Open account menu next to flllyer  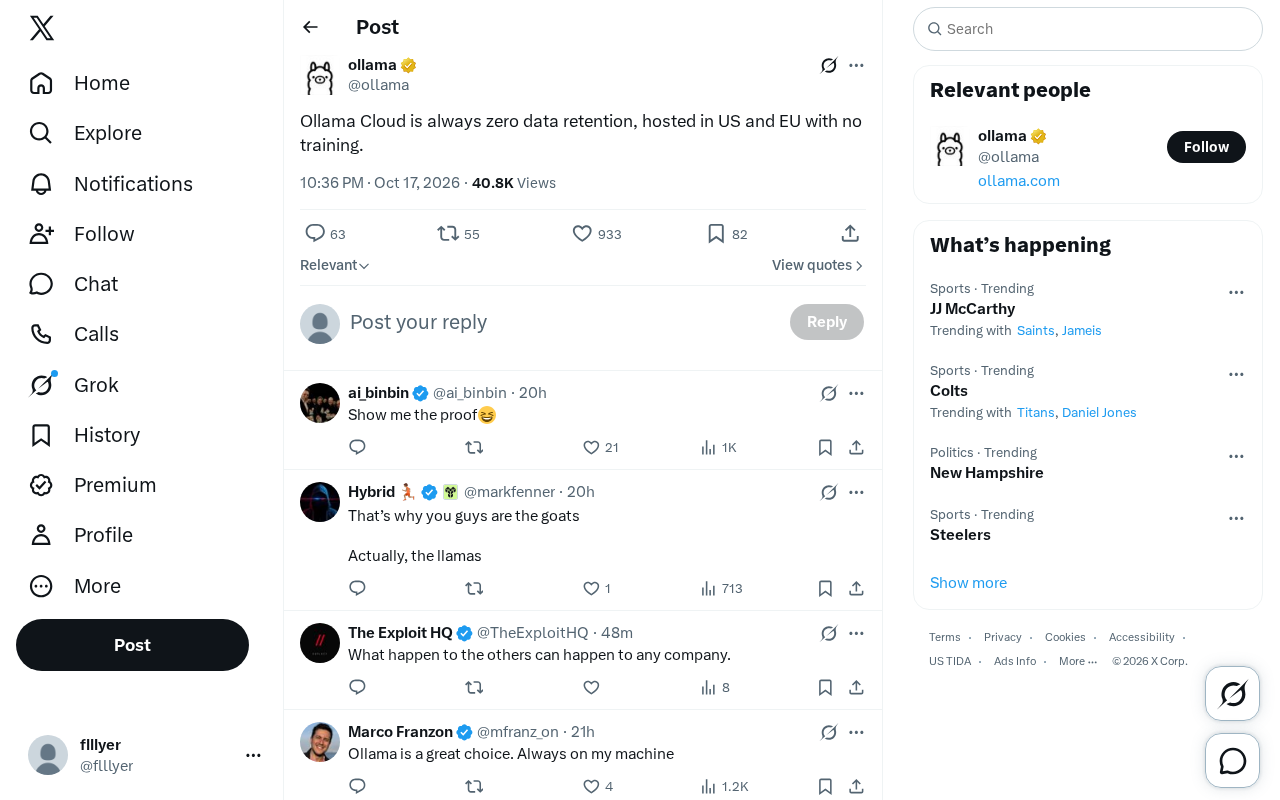(253, 755)
